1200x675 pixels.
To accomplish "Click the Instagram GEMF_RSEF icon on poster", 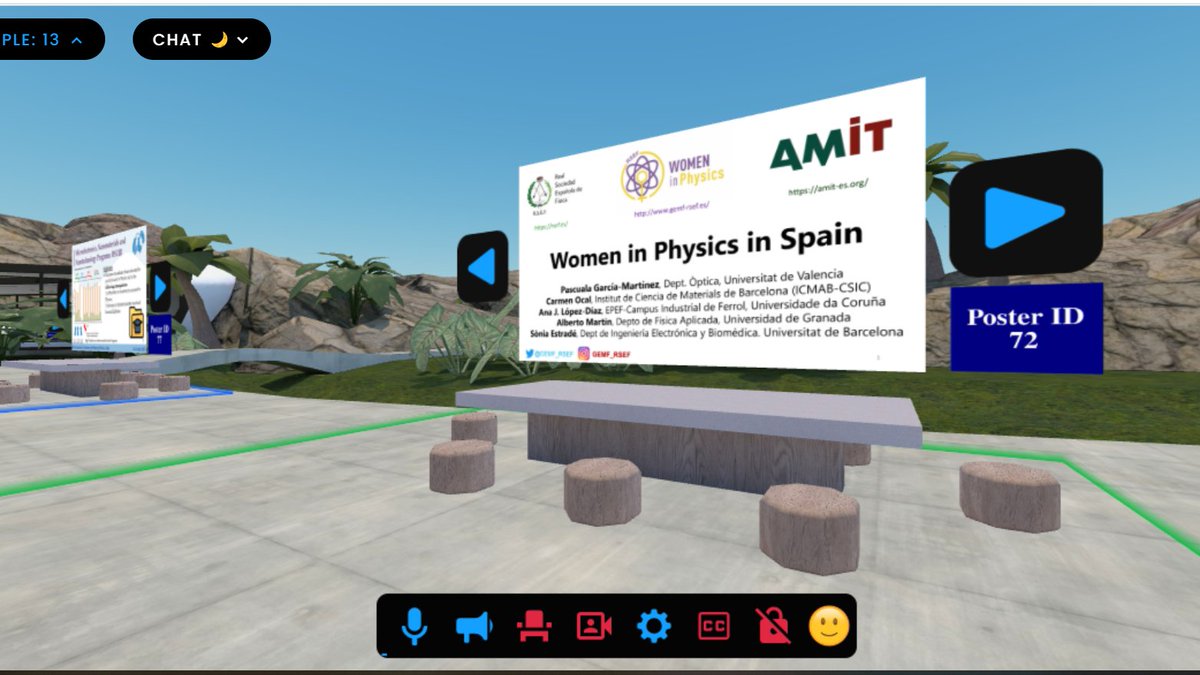I will (x=583, y=353).
